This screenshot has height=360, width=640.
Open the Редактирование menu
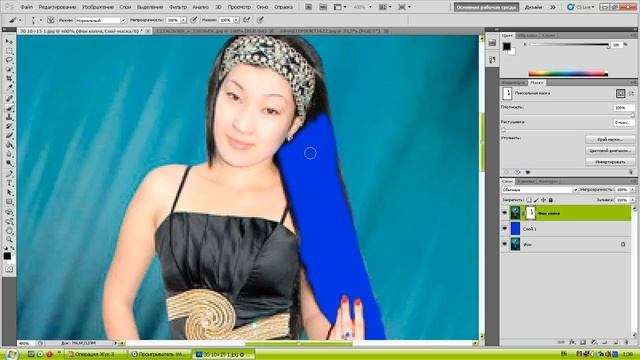point(57,7)
